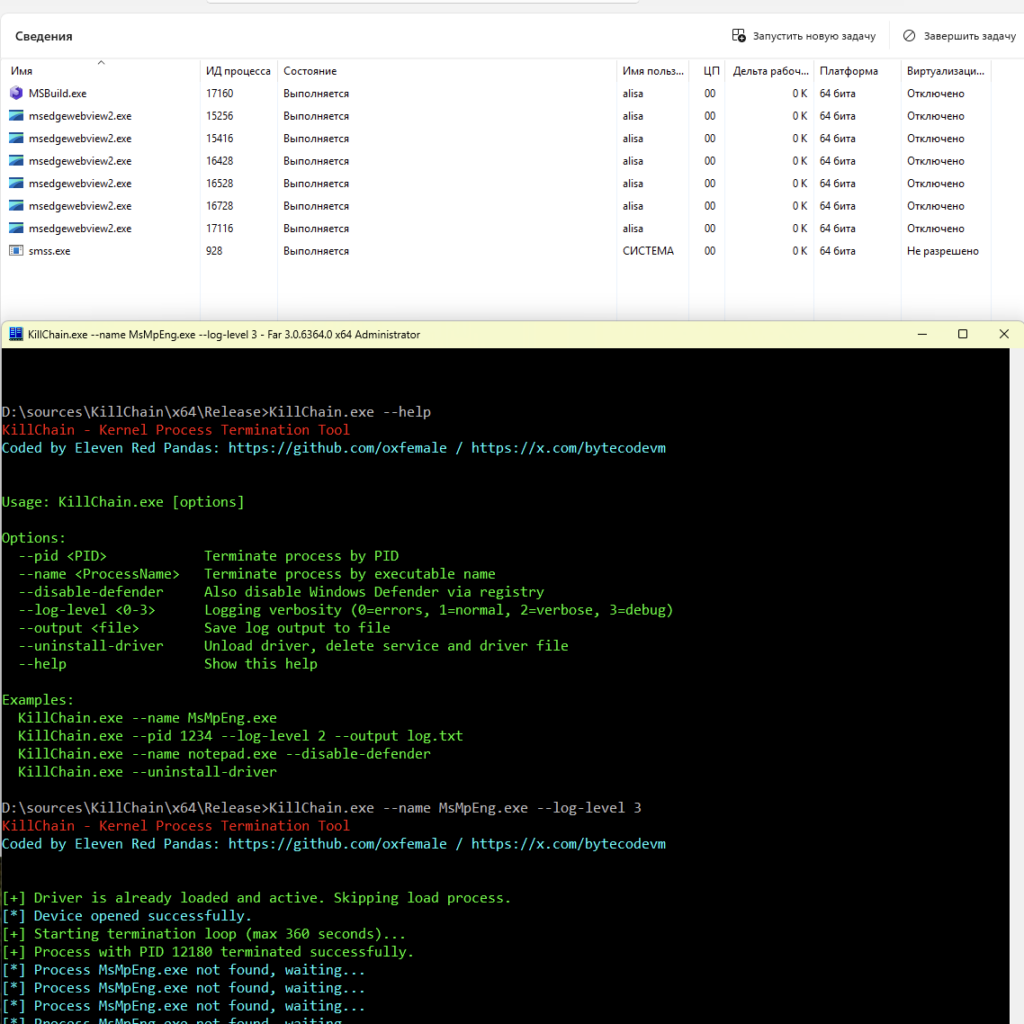Click icon of msedgewebview2.exe with PID 16428
Viewport: 1024px width, 1024px height.
tap(16, 161)
